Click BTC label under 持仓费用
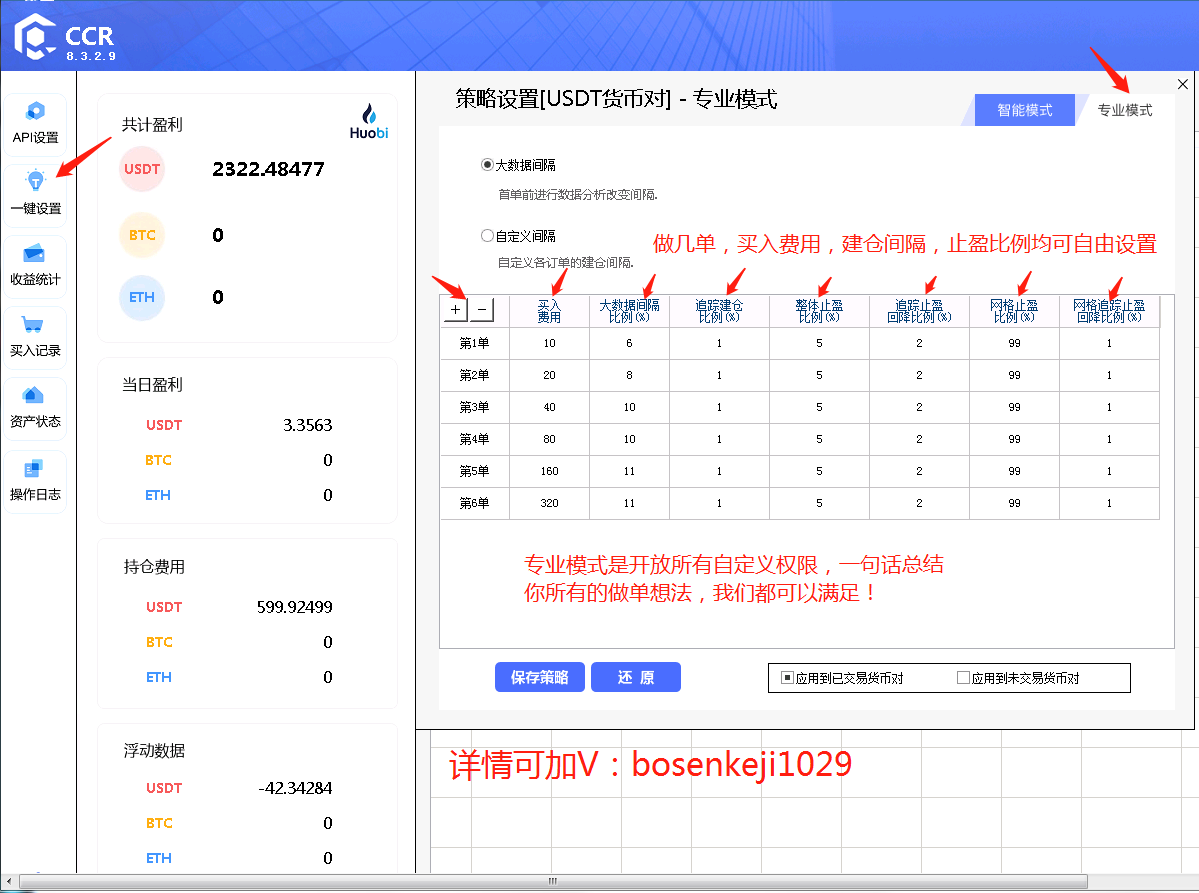The height and width of the screenshot is (893, 1199). [159, 642]
